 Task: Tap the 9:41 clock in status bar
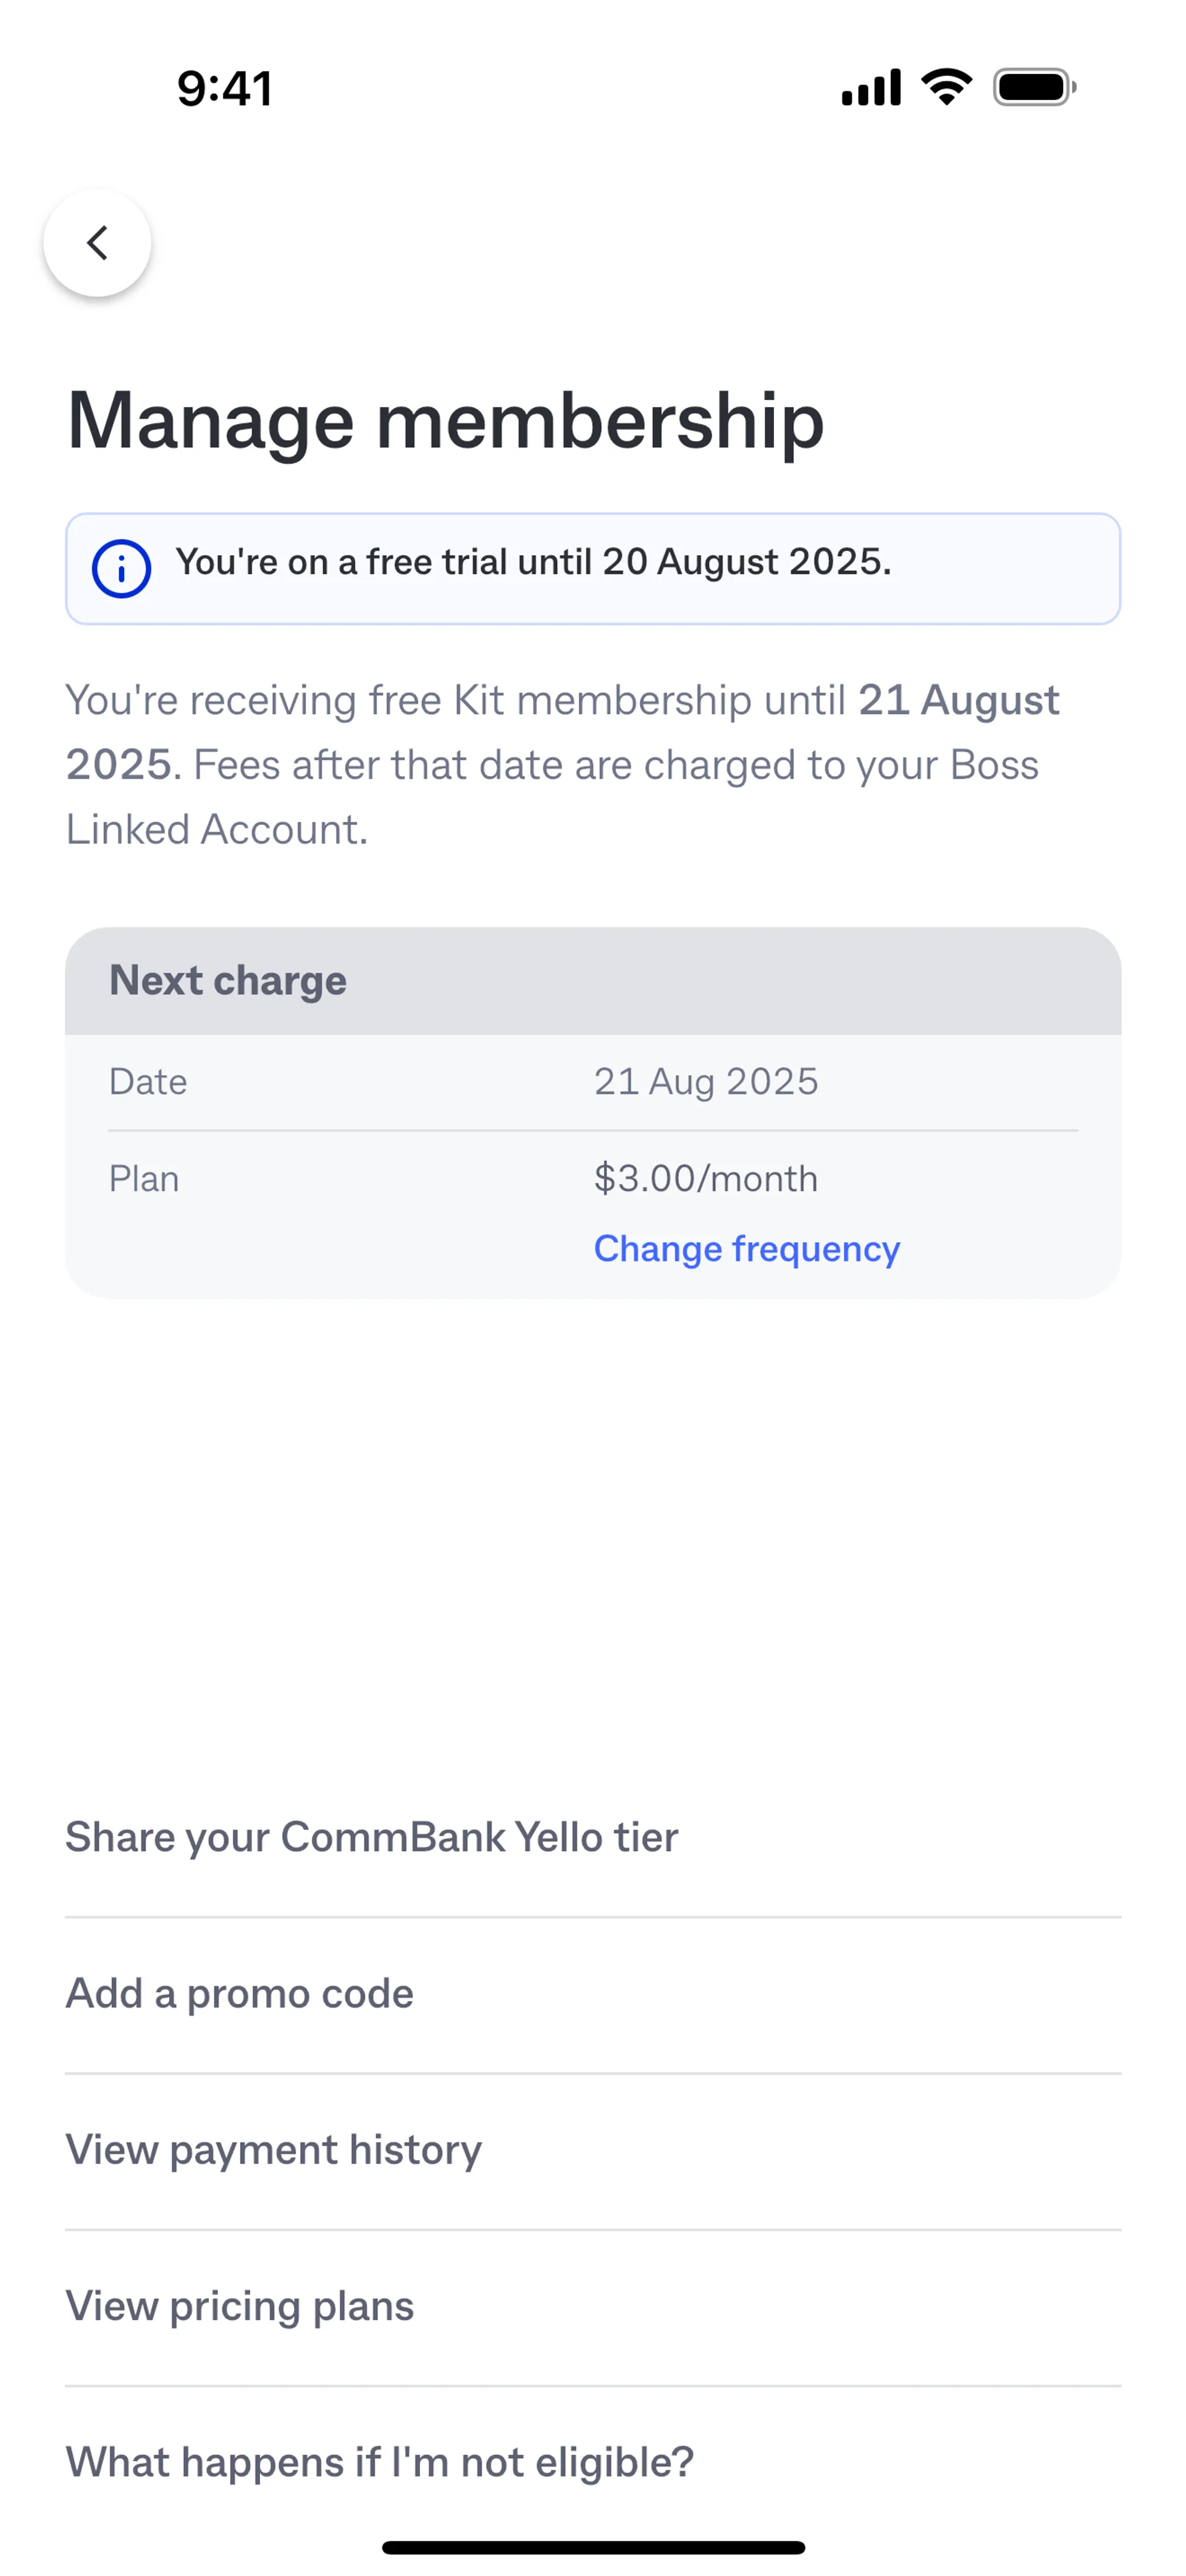tap(225, 88)
